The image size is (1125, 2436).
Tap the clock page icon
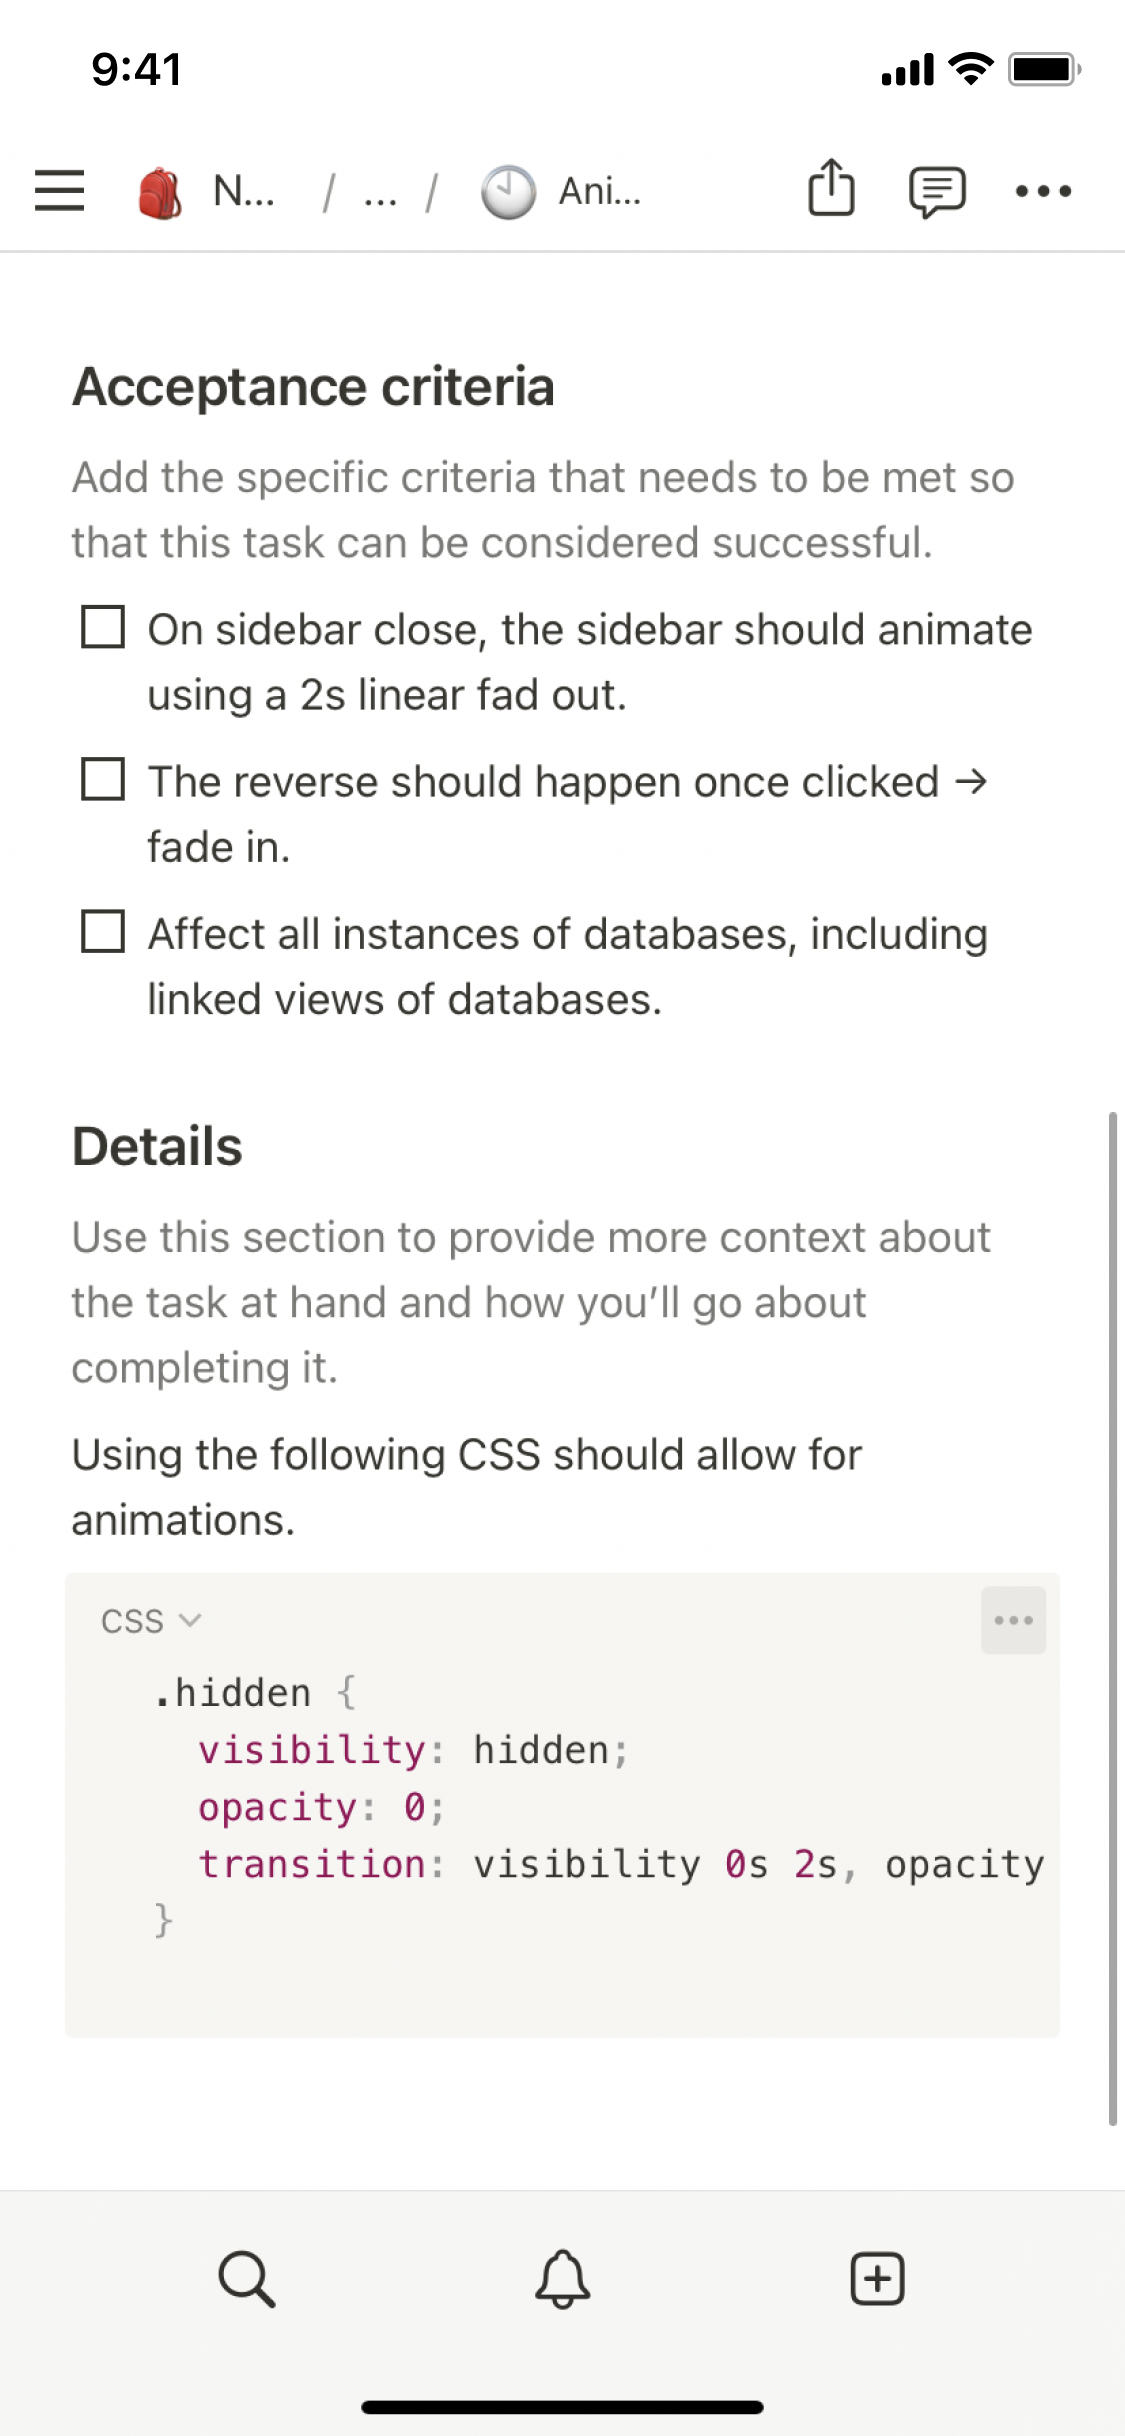coord(508,191)
